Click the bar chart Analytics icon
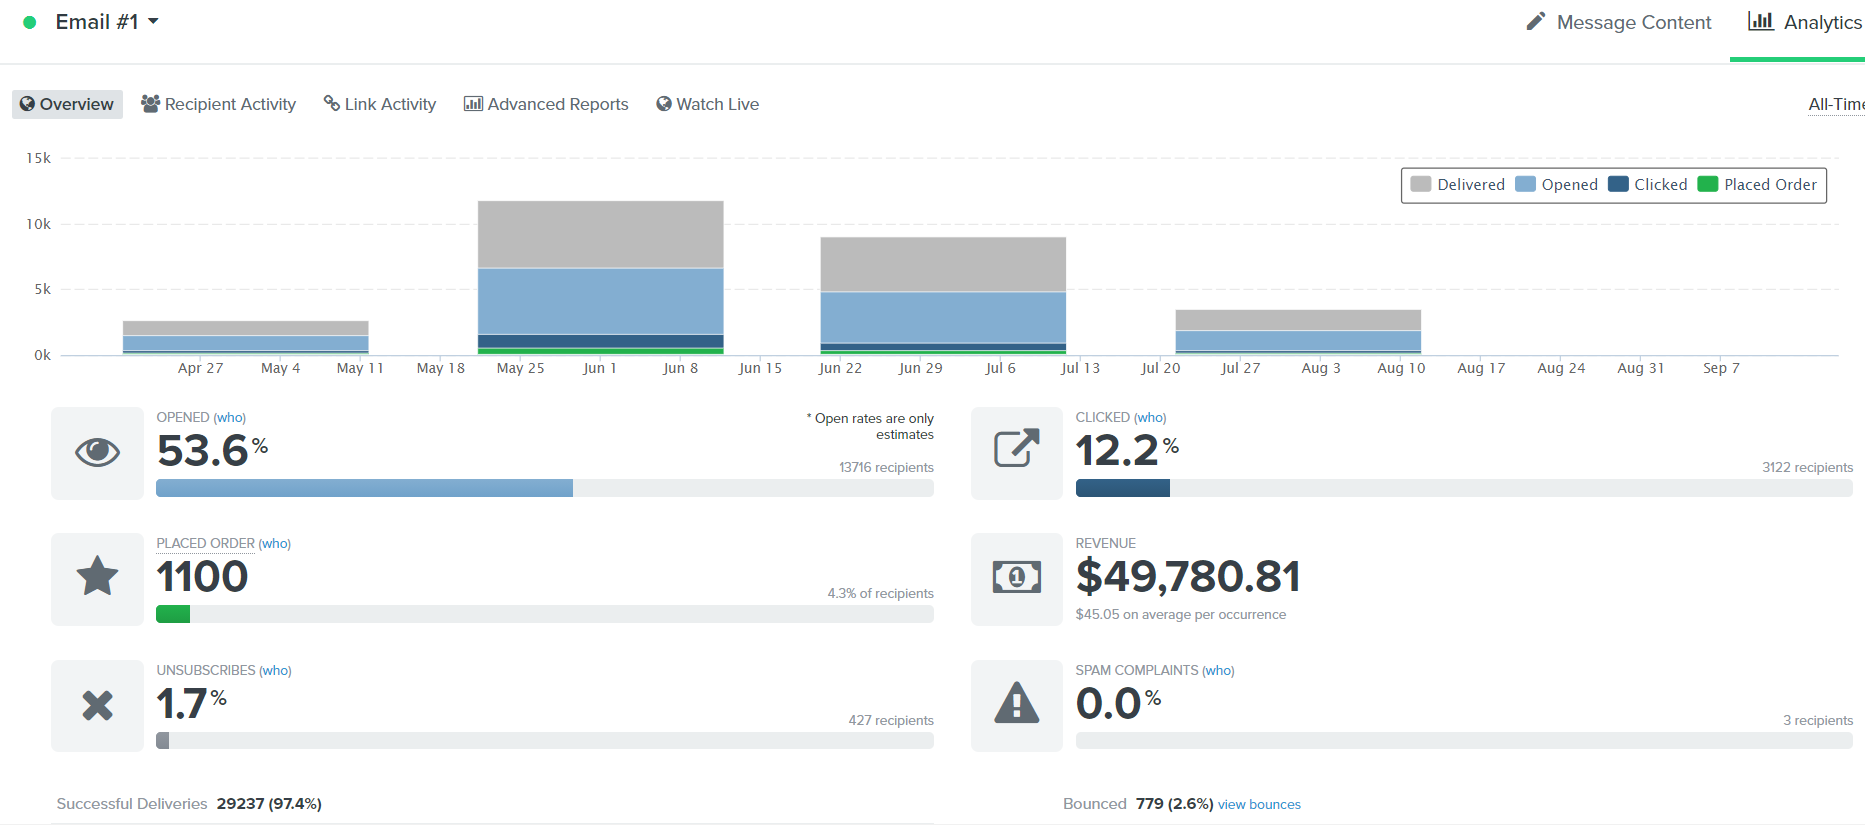The height and width of the screenshot is (825, 1865). click(x=1760, y=21)
